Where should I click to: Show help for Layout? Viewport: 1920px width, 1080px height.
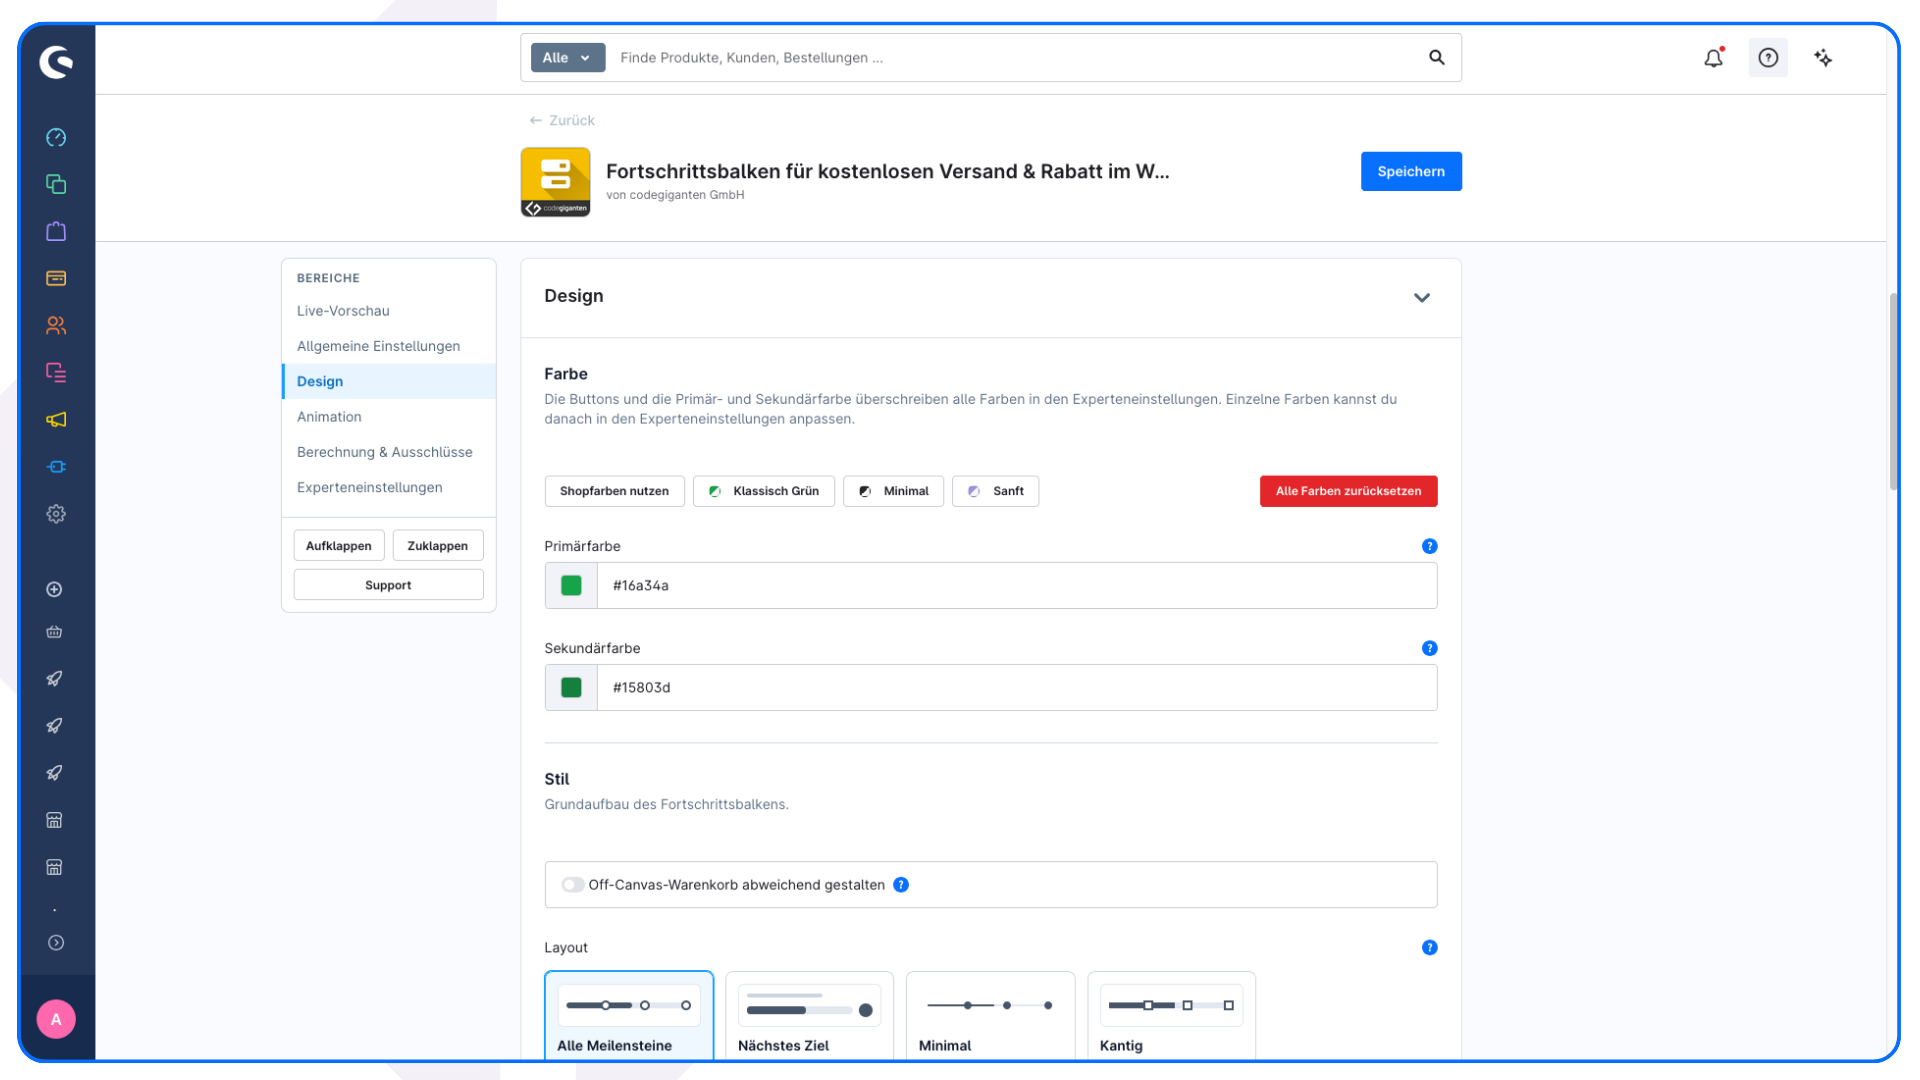1430,947
